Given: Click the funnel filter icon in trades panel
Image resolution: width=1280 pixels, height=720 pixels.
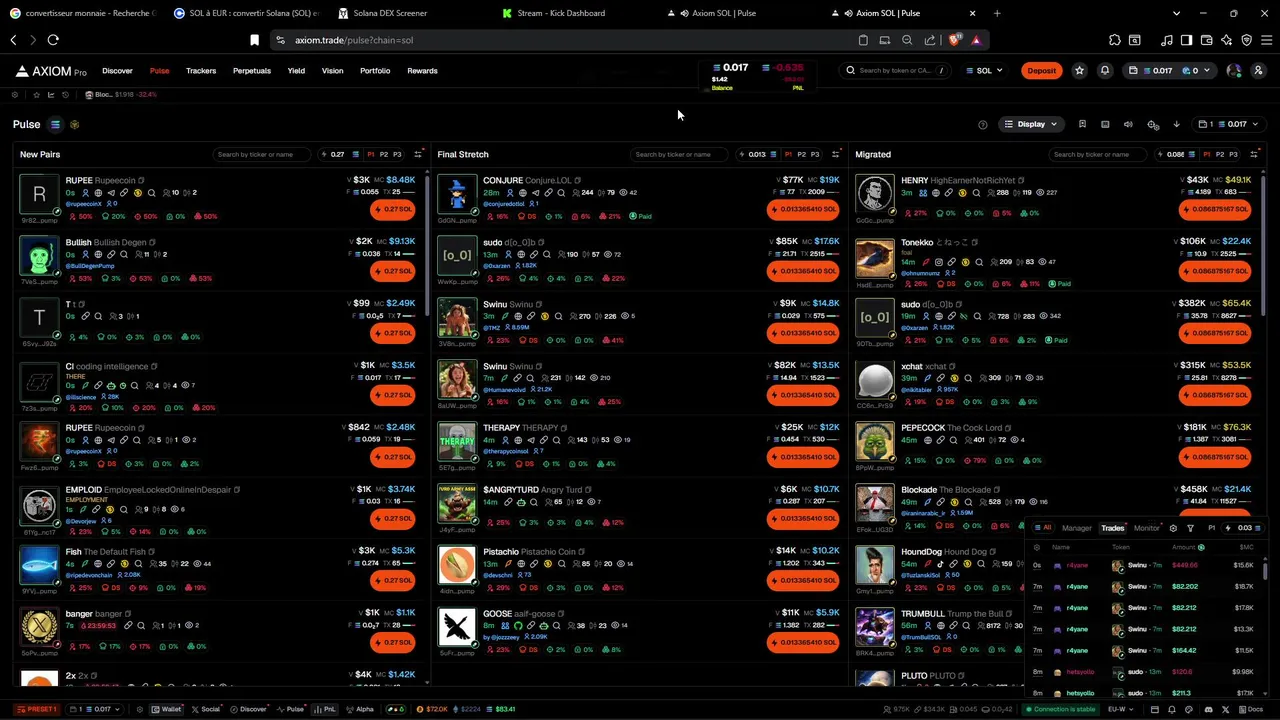Looking at the screenshot, I should pos(1190,528).
